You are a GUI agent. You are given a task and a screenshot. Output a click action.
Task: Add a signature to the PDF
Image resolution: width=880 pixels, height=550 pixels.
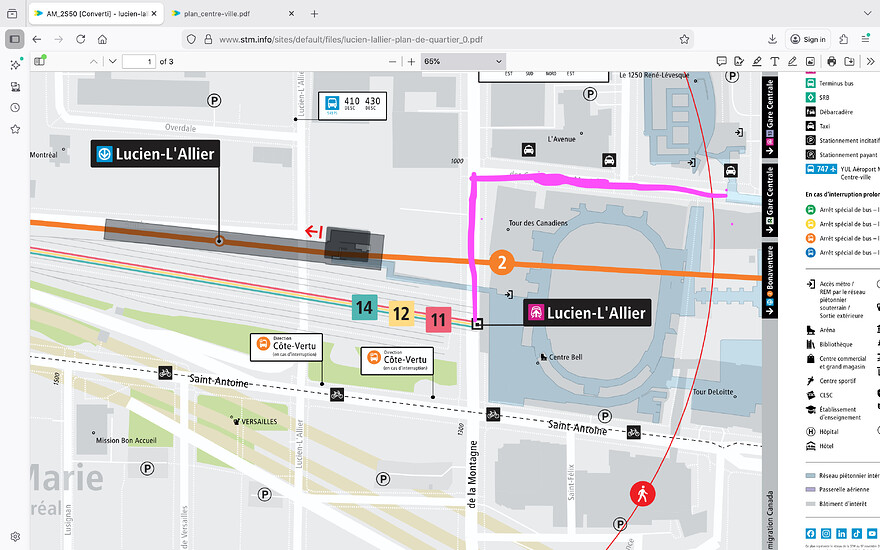tap(739, 61)
